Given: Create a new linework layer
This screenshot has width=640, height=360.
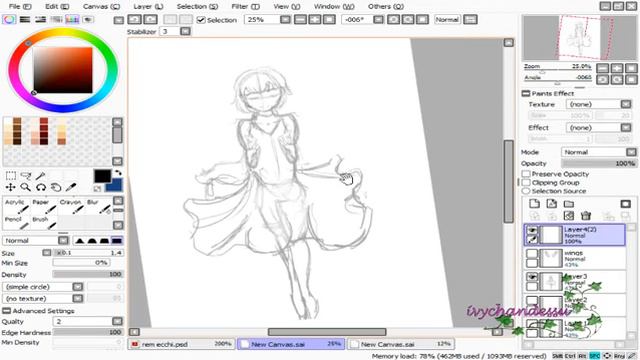Looking at the screenshot, I should 551,203.
